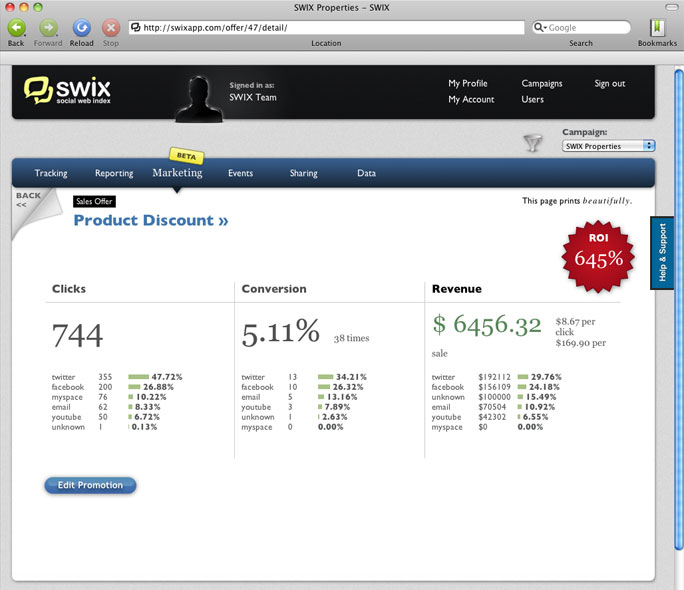Click the facebook 26.88% clicks bar
Viewport: 684px width, 590px height.
pos(134,387)
